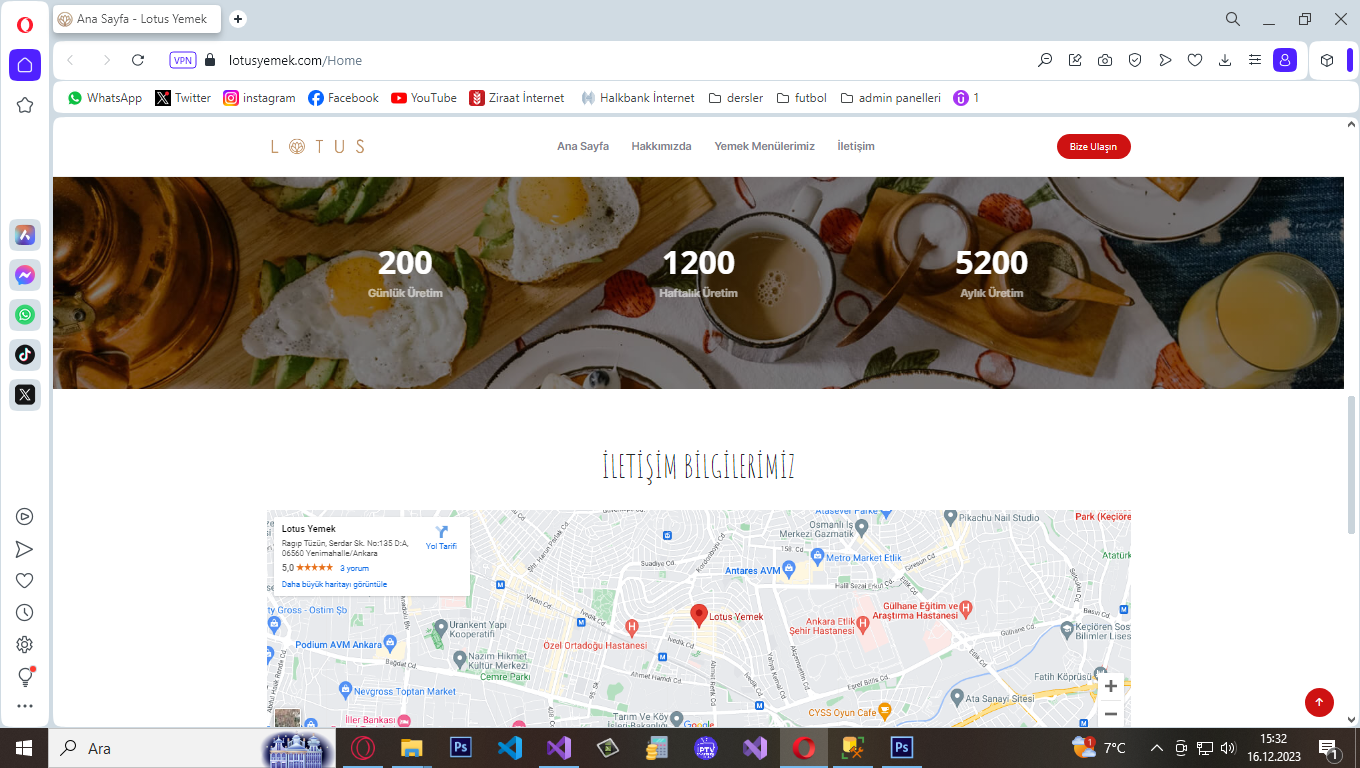Open Opera sidebar settings gear
The width and height of the screenshot is (1360, 768).
pyautogui.click(x=25, y=645)
